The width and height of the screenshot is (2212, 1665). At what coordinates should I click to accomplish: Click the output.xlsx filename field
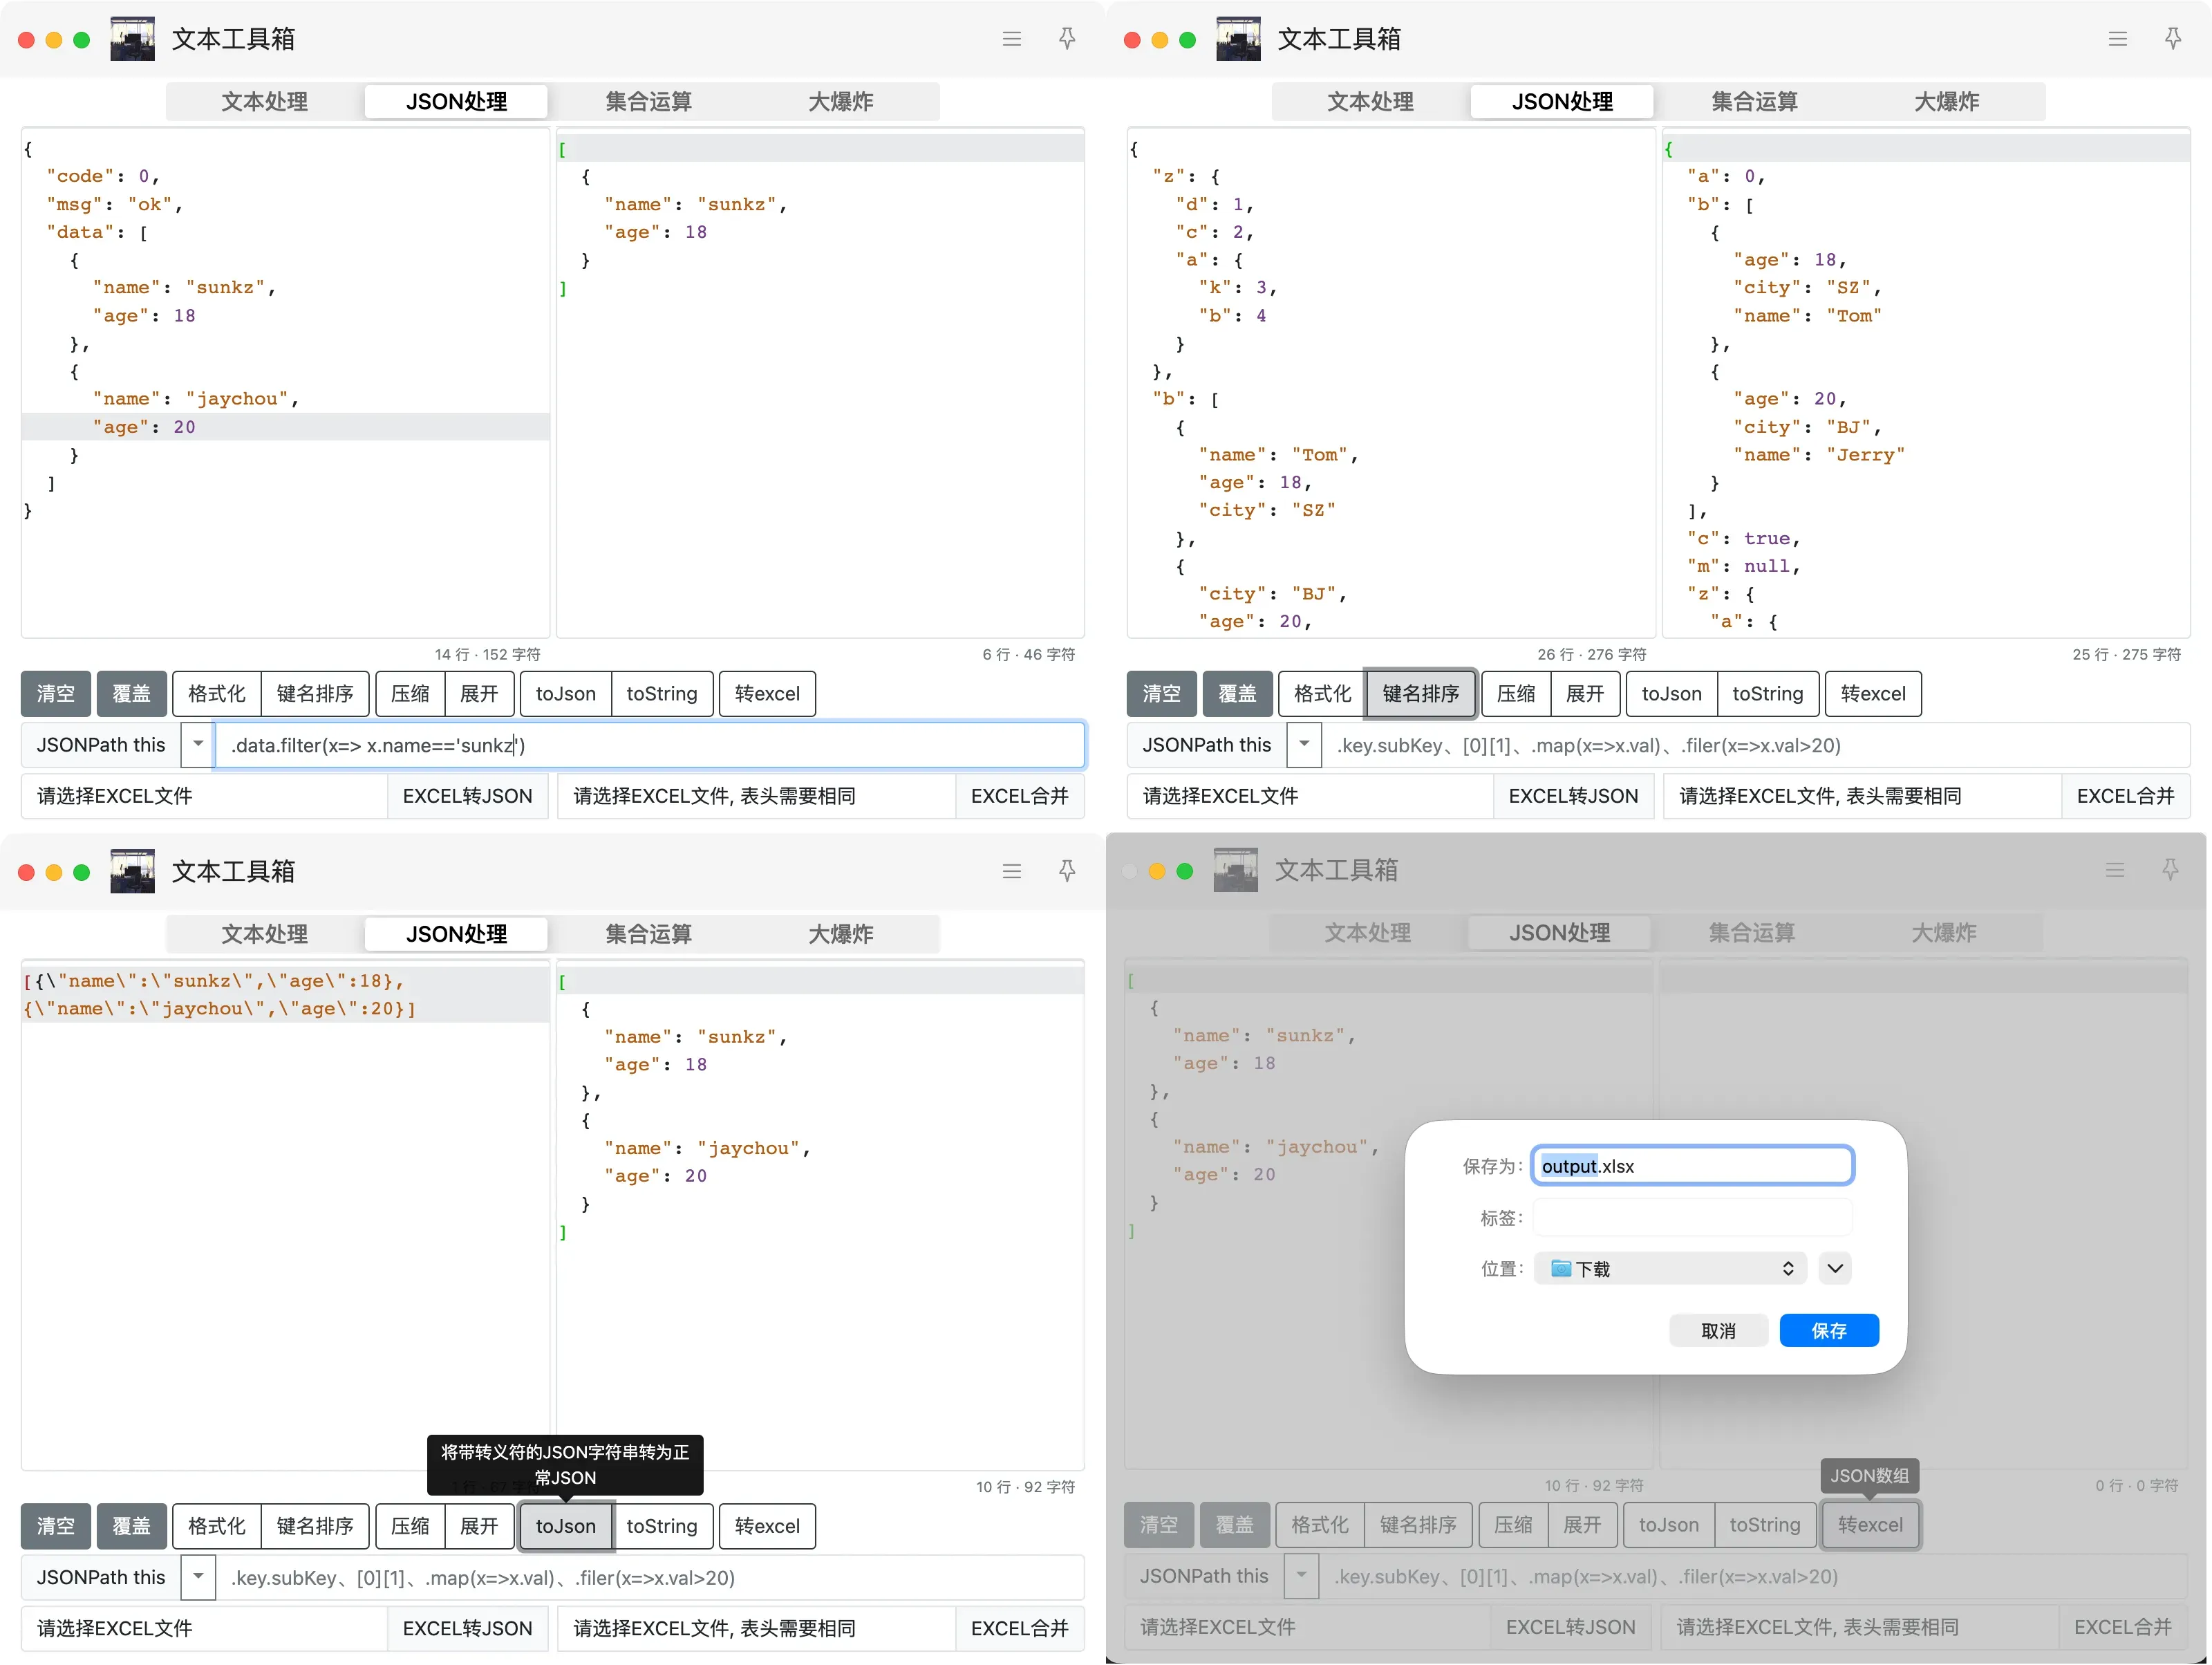(x=1692, y=1166)
